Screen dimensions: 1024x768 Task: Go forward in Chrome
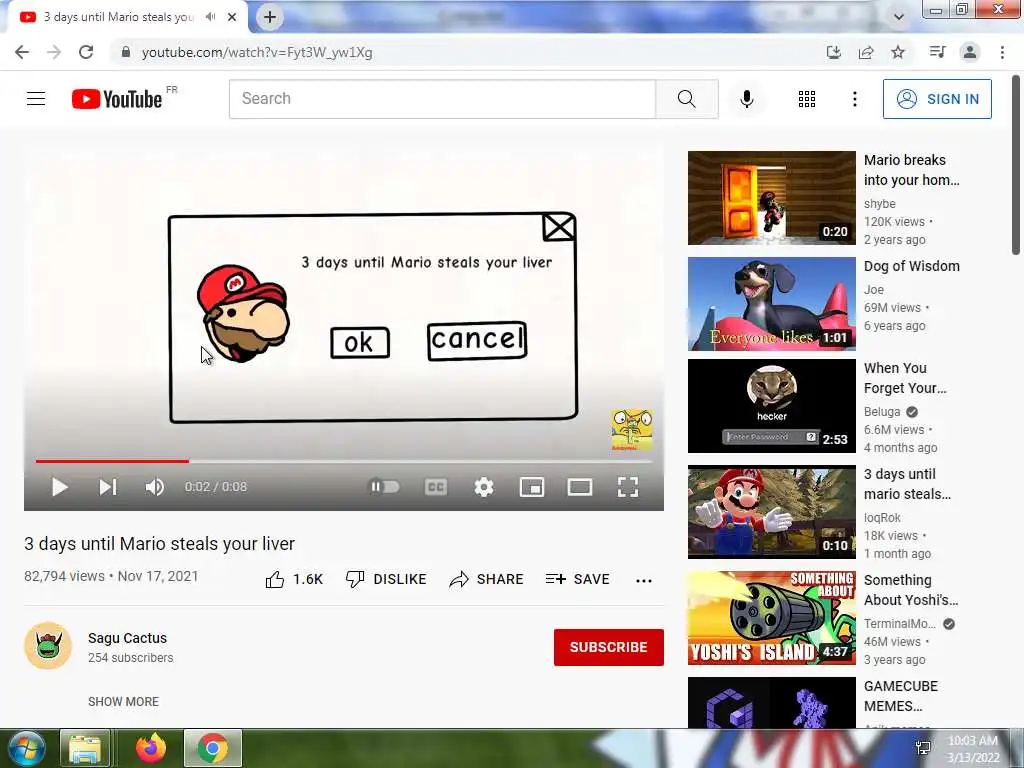(54, 52)
